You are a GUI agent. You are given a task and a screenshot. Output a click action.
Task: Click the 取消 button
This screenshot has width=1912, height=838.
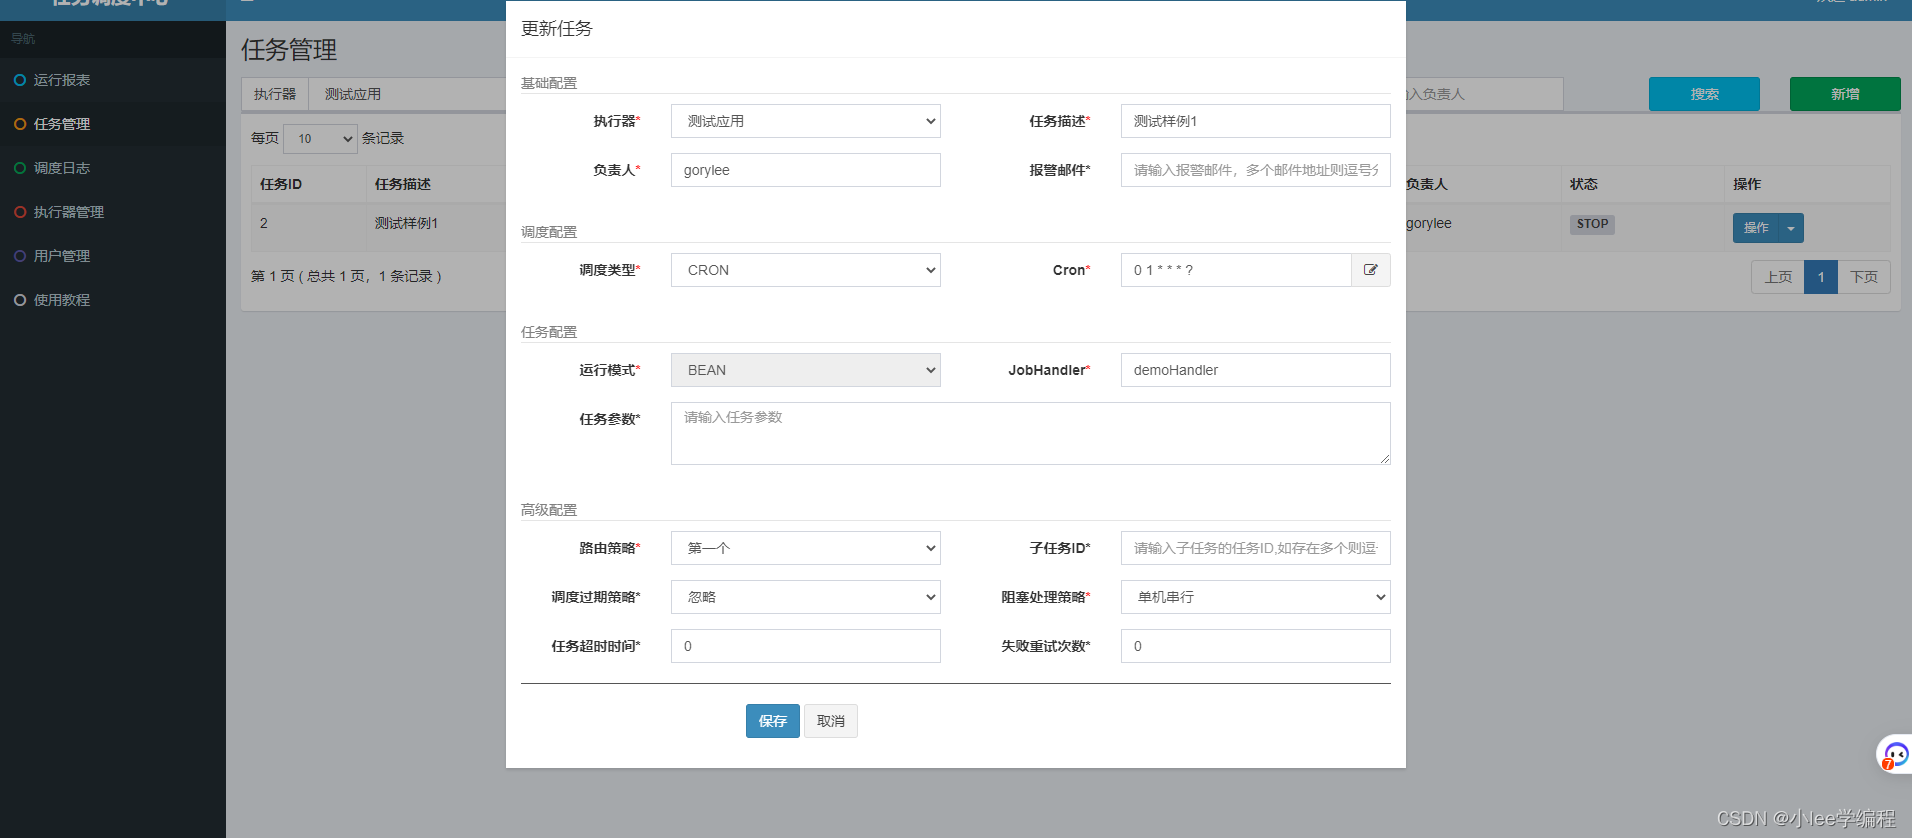(x=831, y=721)
